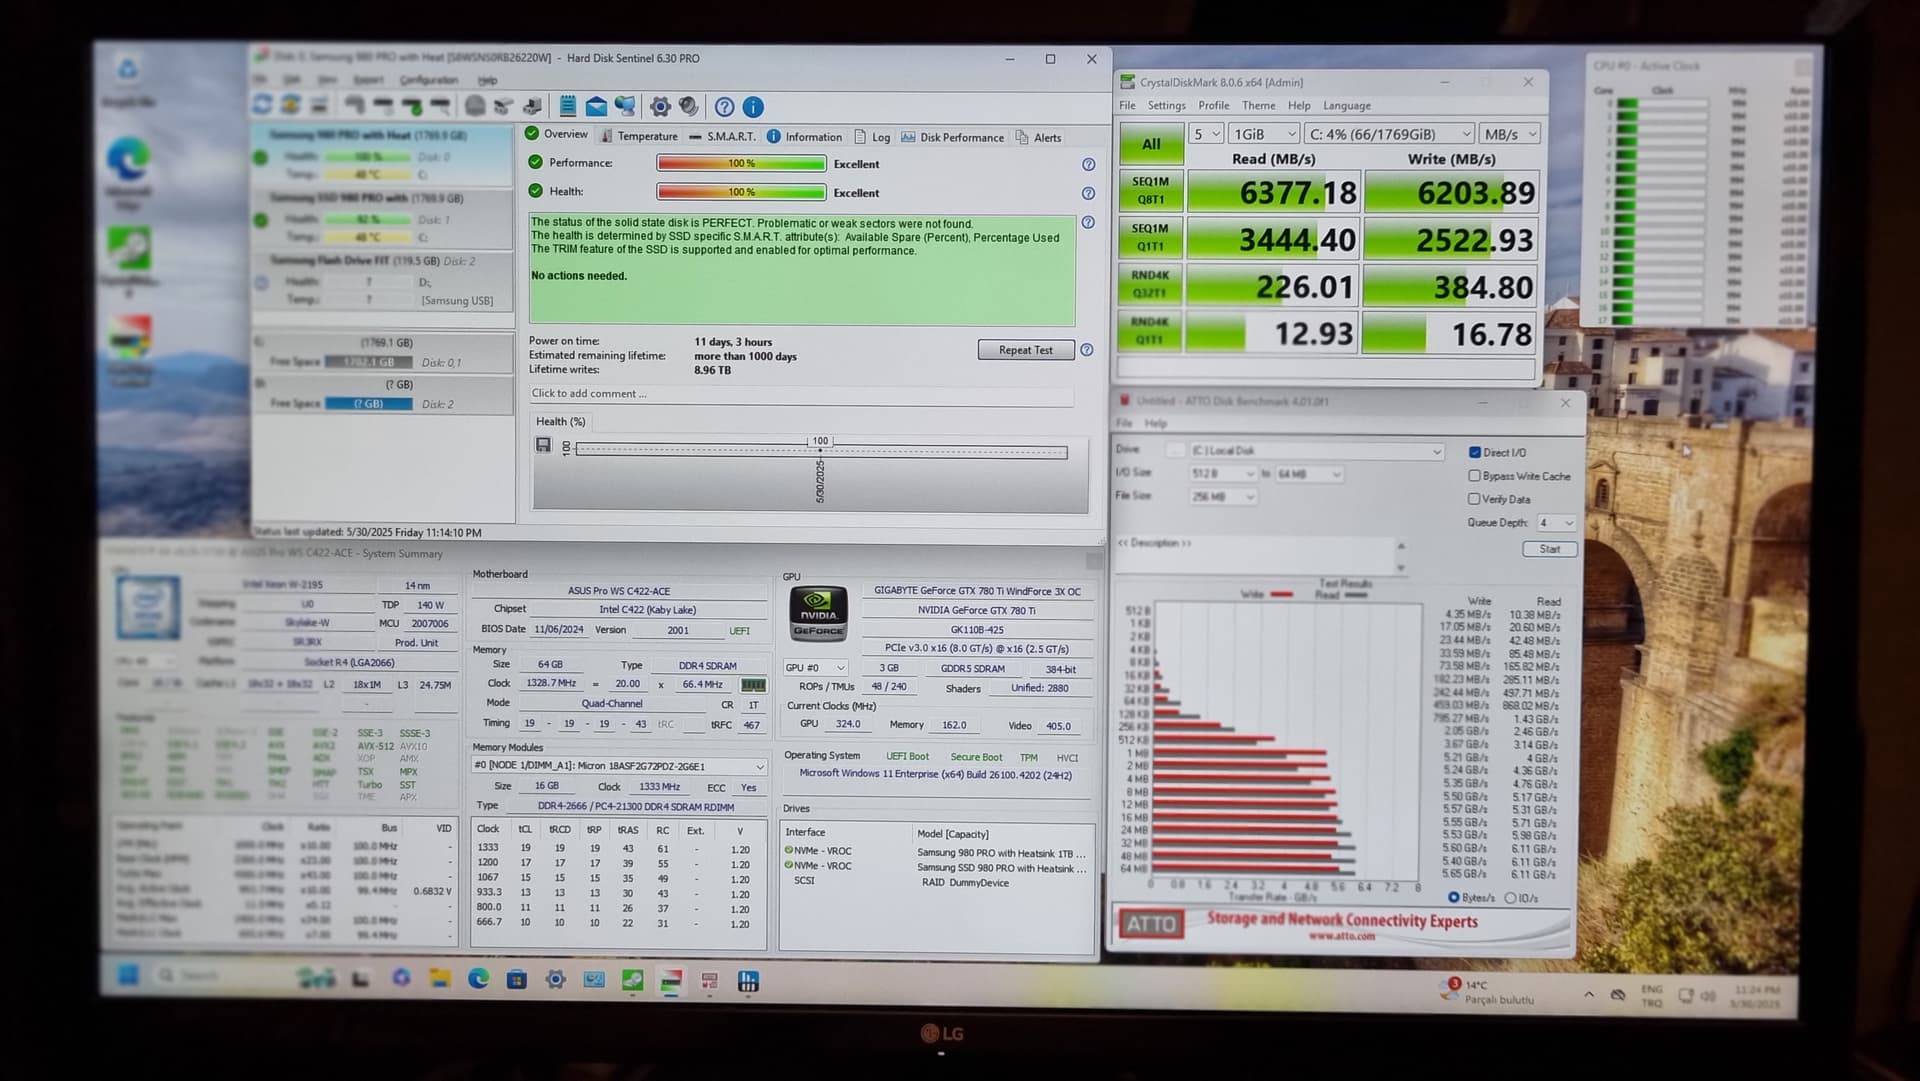Switch to Information tab

tap(805, 137)
